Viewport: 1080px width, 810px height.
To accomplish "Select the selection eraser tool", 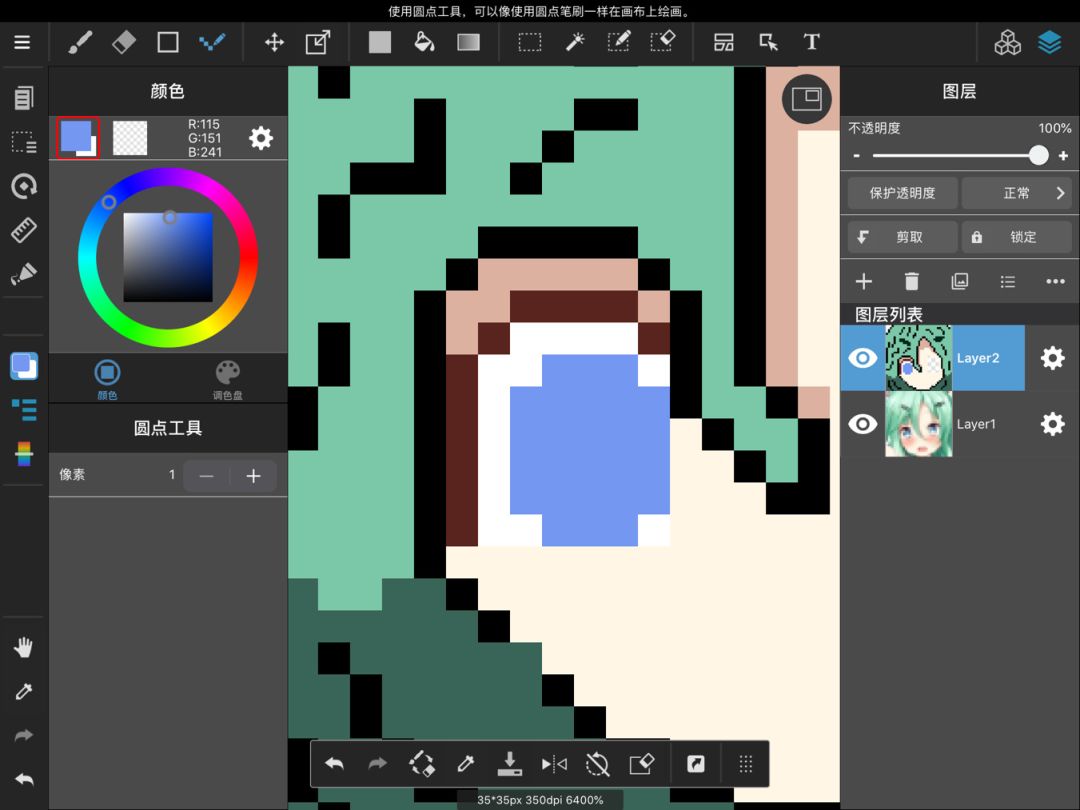I will tap(663, 42).
